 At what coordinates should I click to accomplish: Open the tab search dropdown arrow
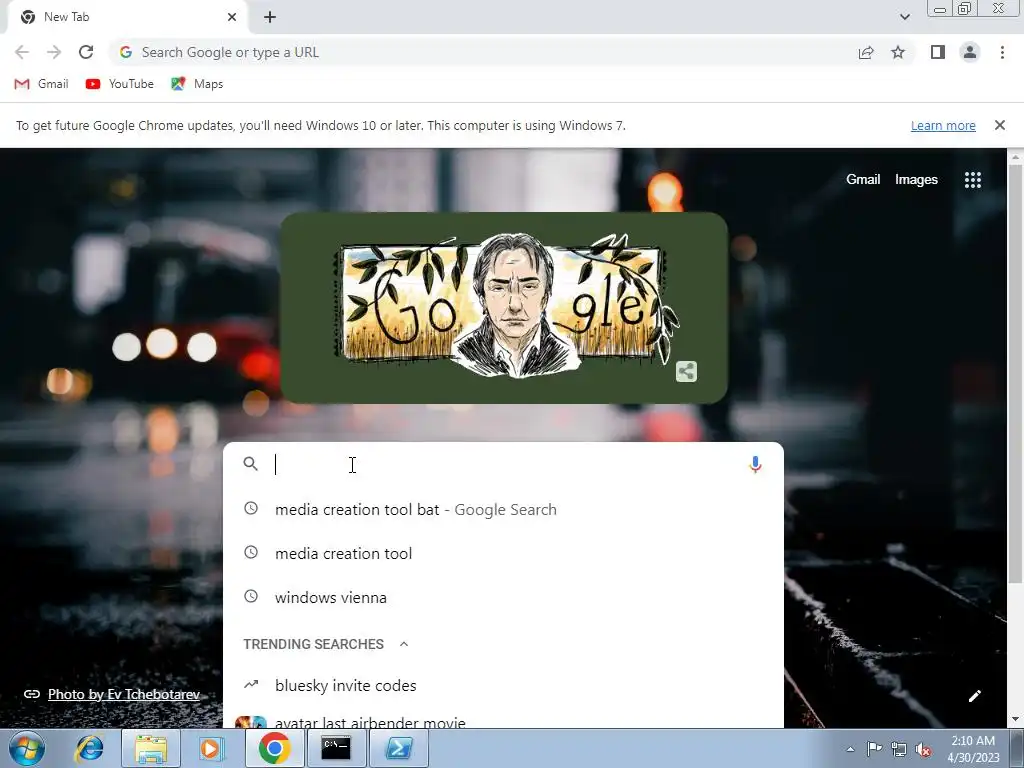pyautogui.click(x=904, y=17)
